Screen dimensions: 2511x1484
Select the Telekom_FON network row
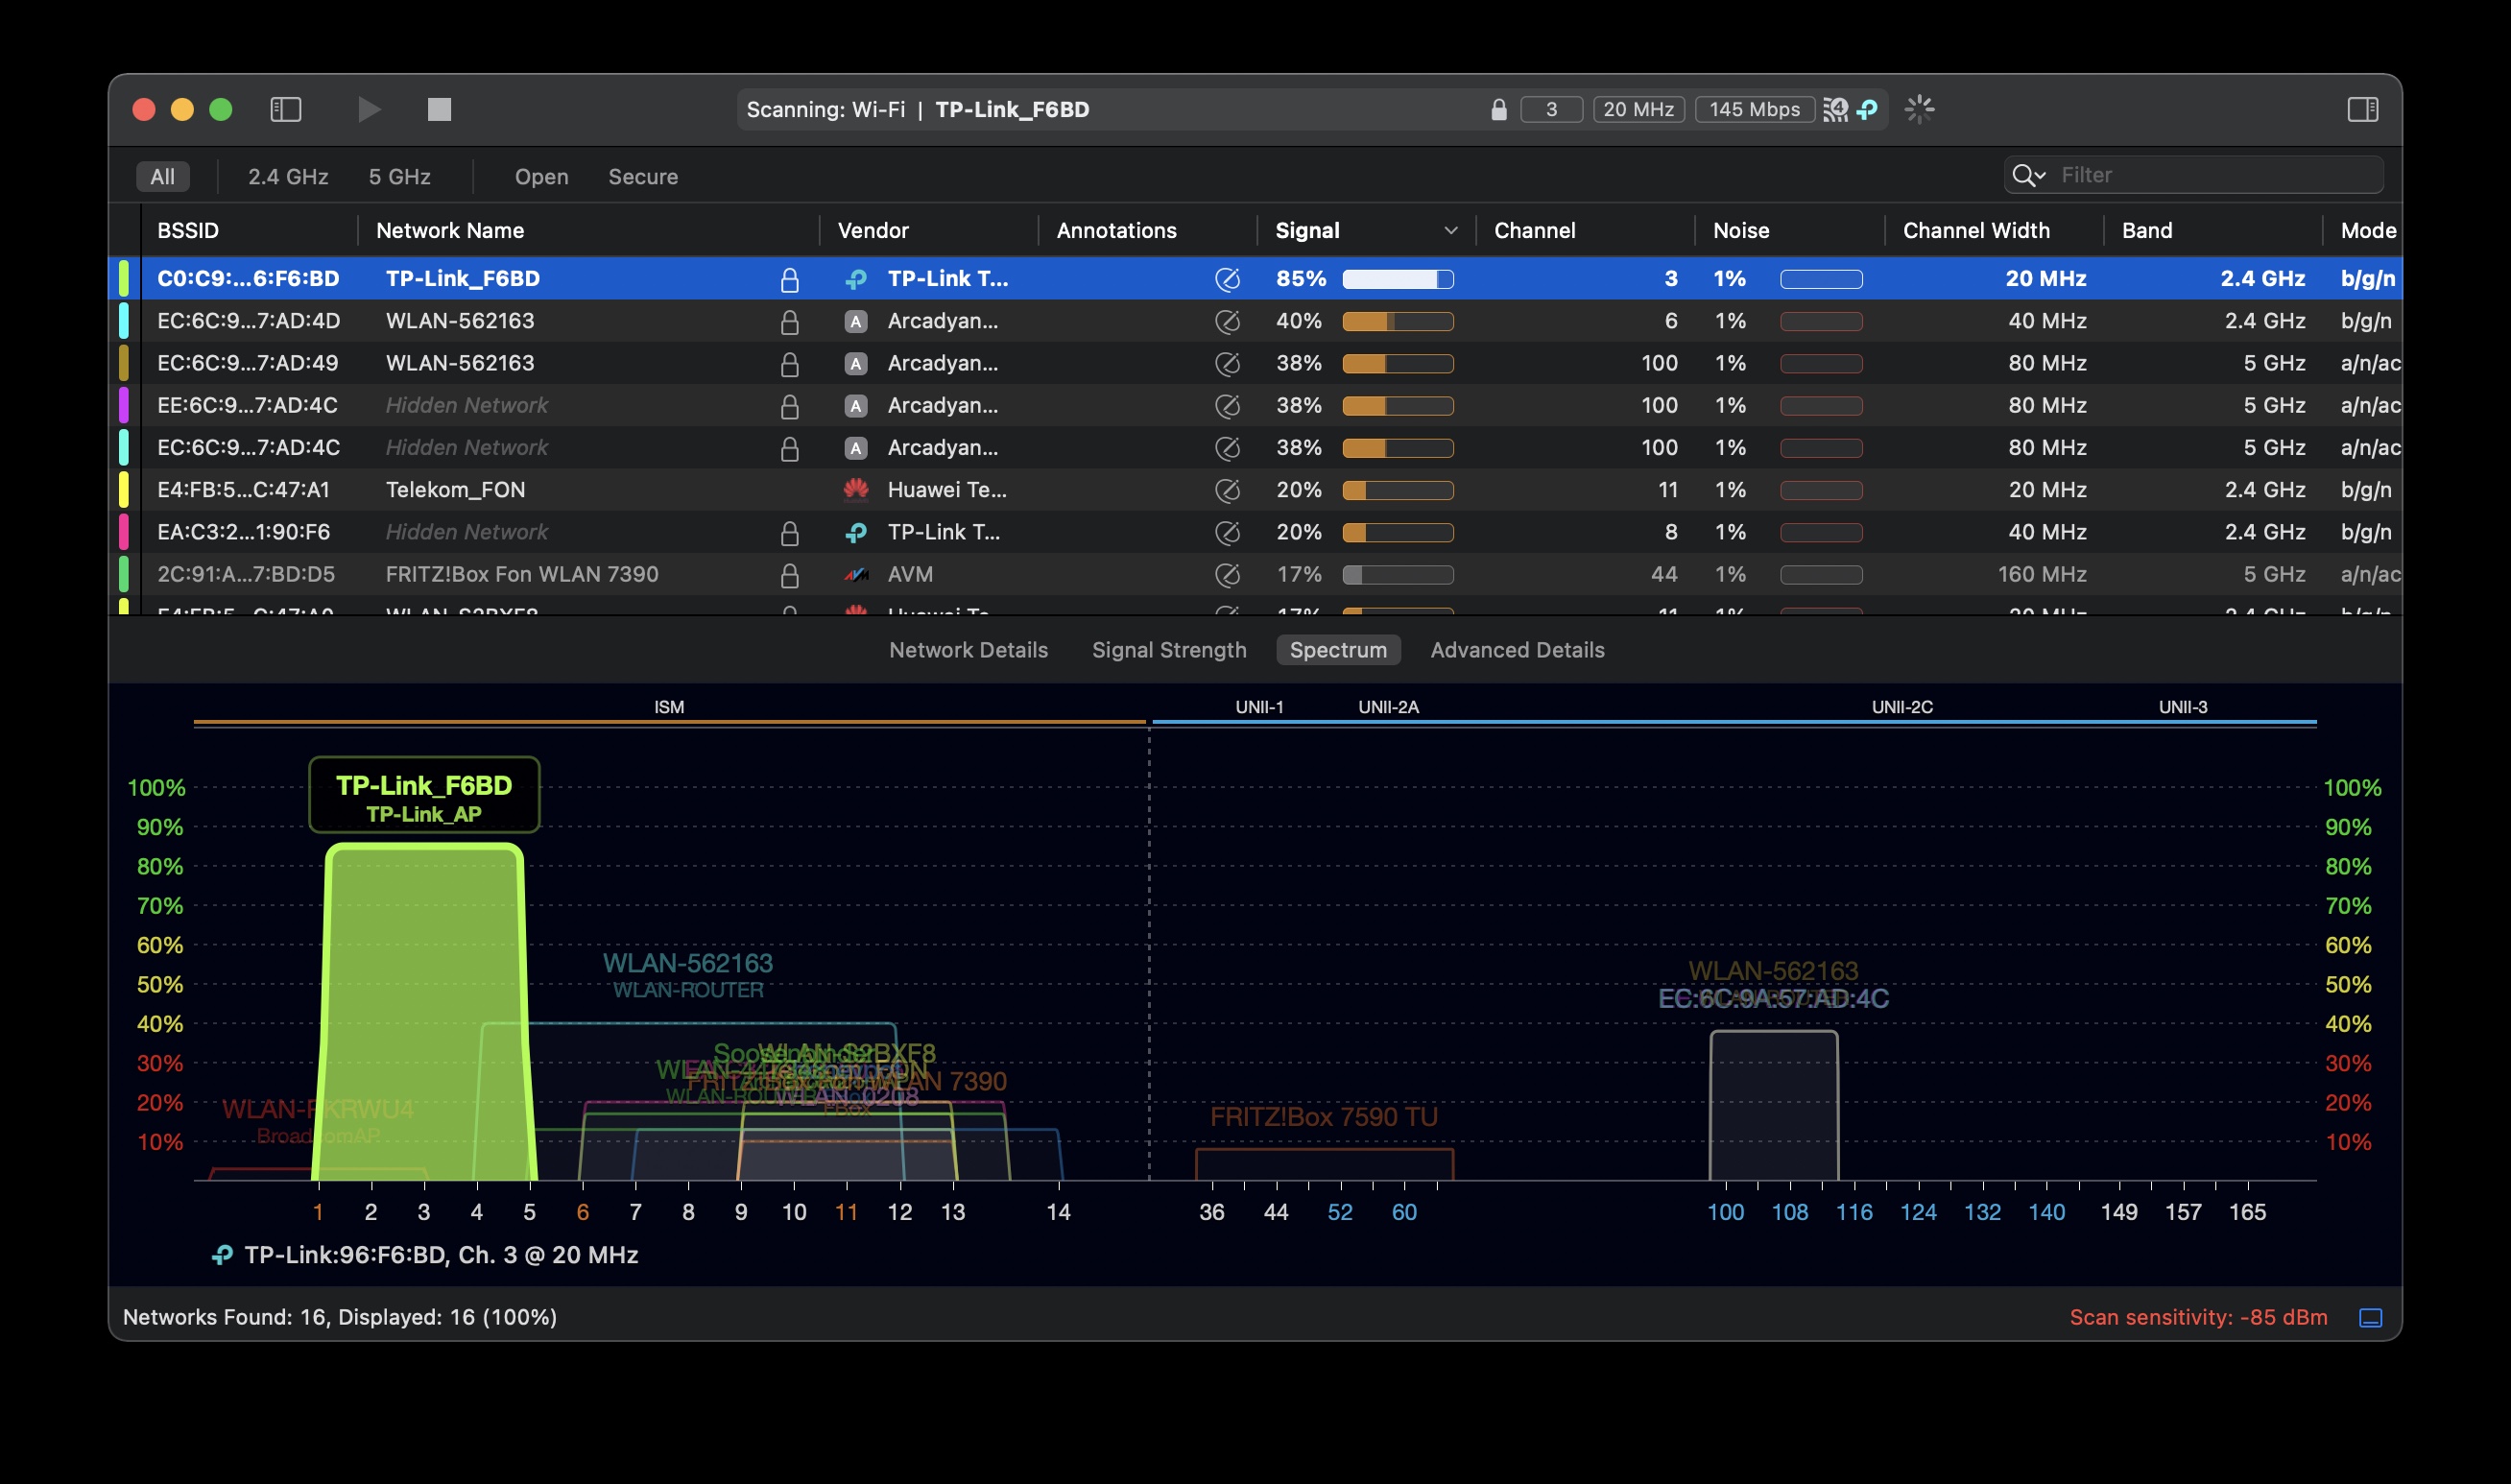(x=1255, y=489)
